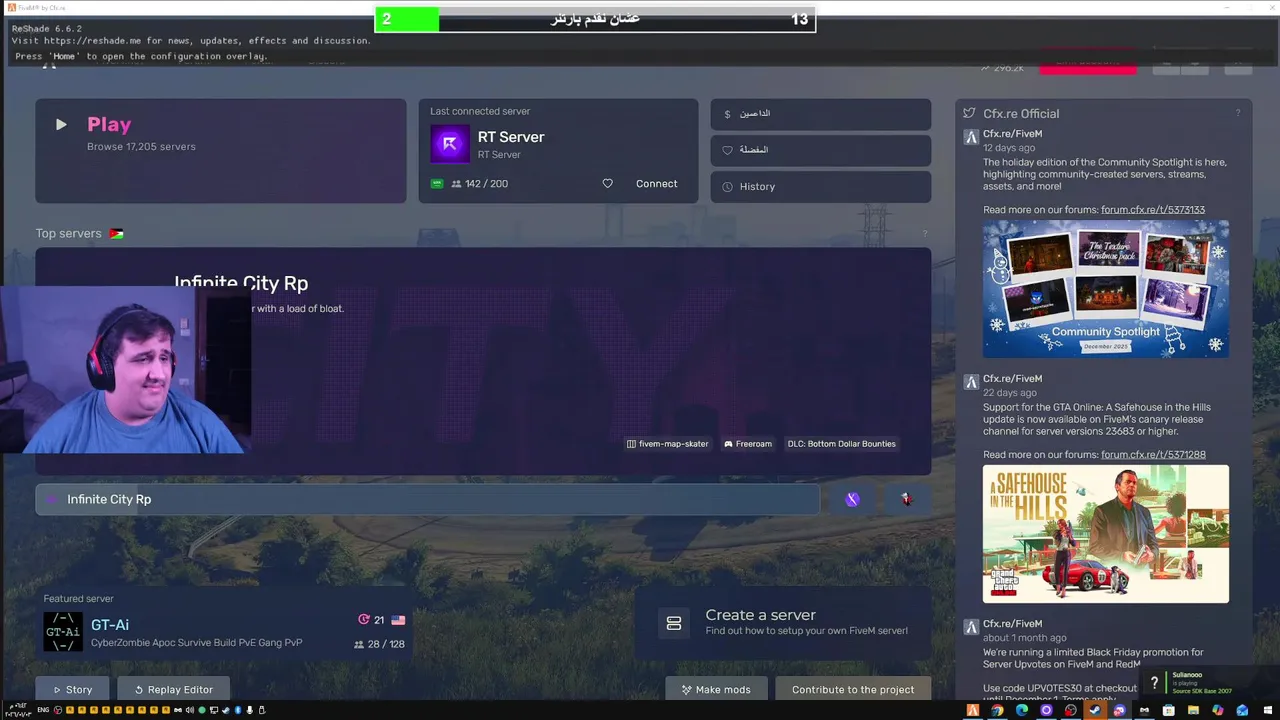Open the favorites row with Arabic label
The image size is (1280, 720).
(x=821, y=150)
